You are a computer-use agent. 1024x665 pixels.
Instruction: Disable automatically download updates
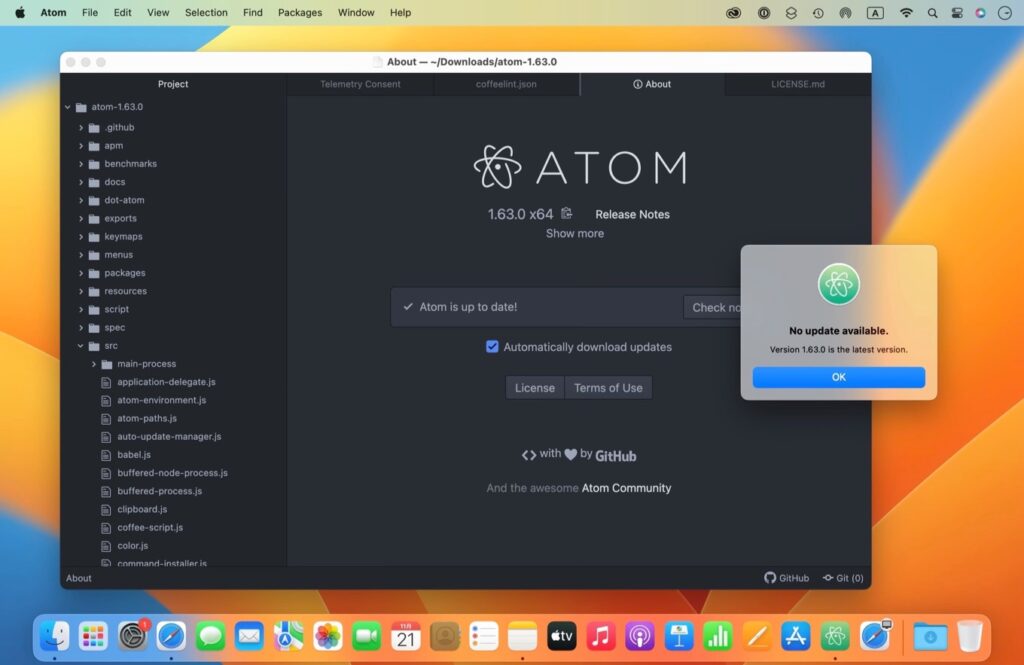click(x=492, y=345)
